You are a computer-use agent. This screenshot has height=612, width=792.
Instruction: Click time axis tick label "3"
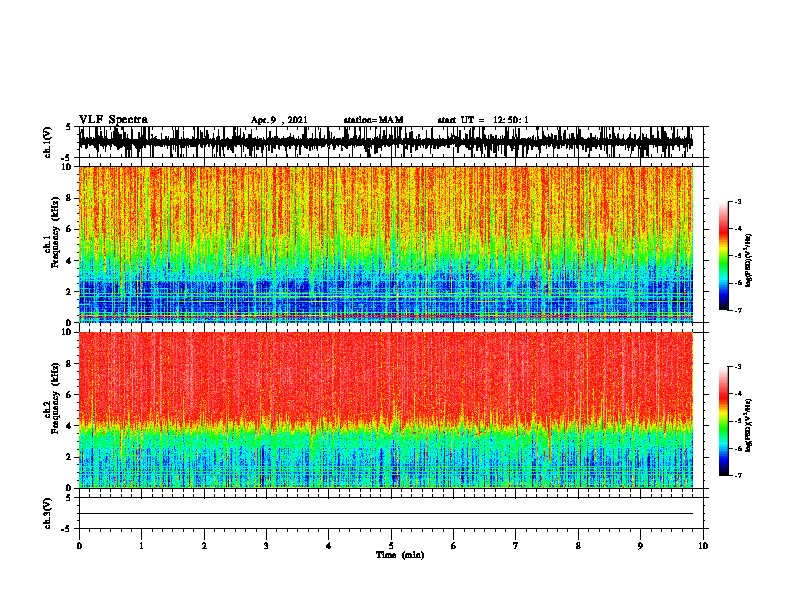click(266, 546)
